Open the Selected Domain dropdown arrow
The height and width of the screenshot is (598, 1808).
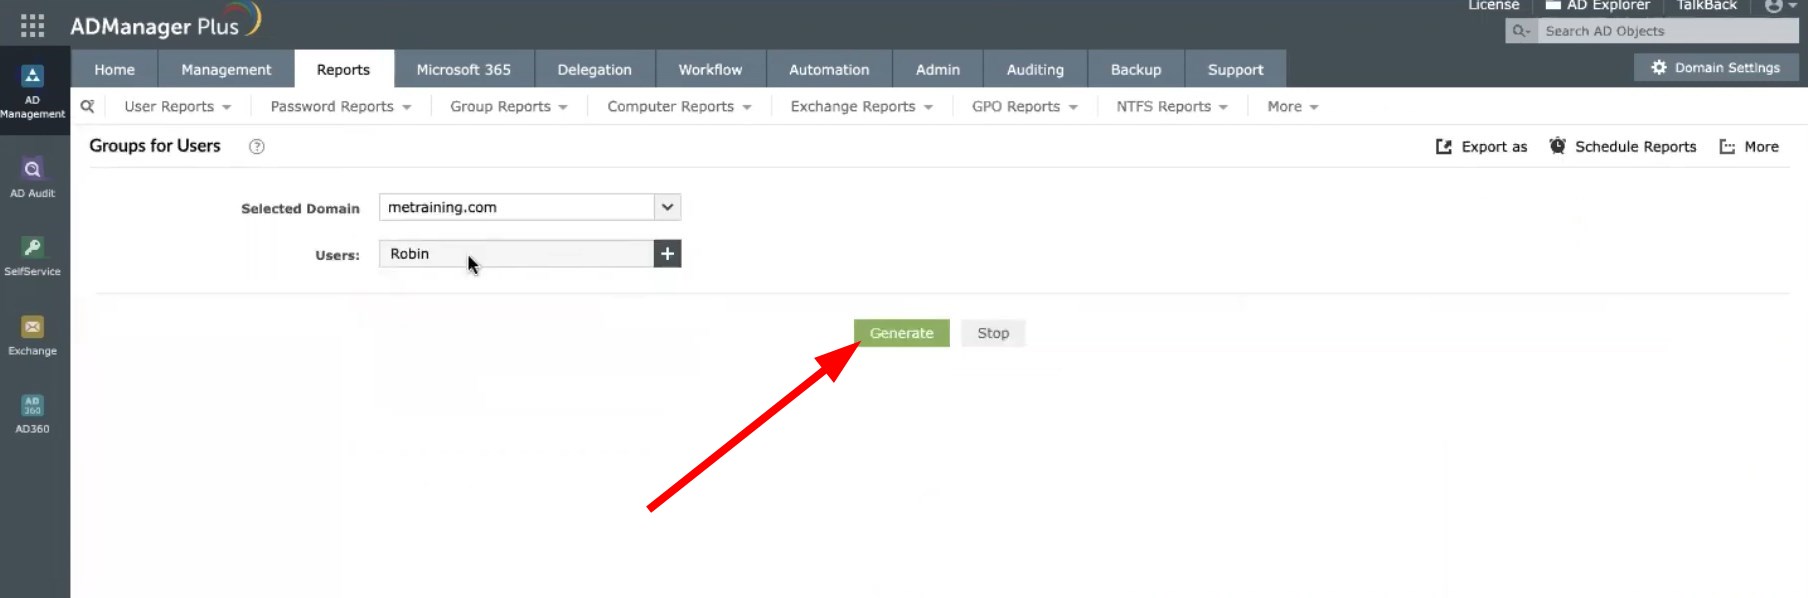pyautogui.click(x=667, y=207)
